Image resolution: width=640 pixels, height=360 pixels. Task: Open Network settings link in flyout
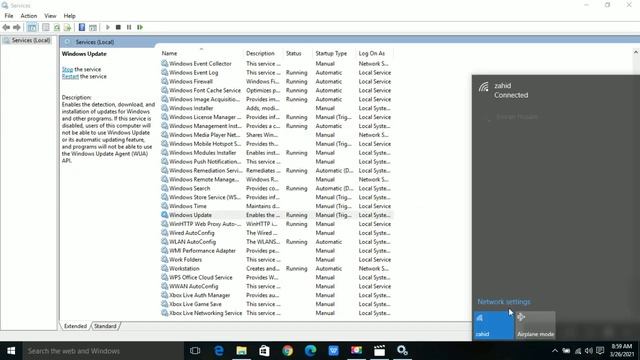[504, 302]
